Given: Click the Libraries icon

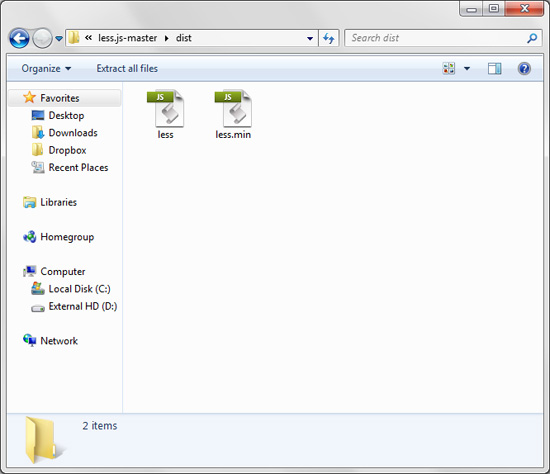Looking at the screenshot, I should click(x=29, y=202).
